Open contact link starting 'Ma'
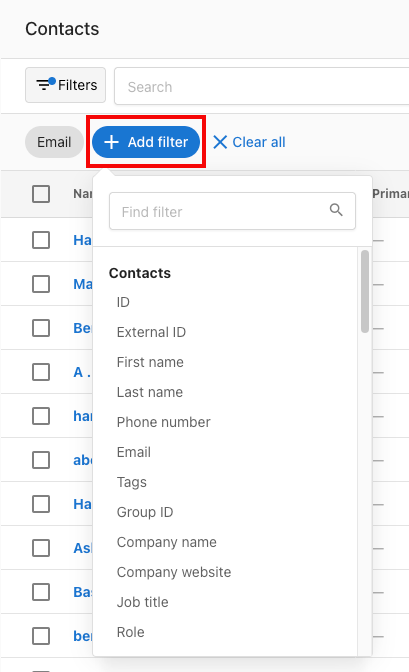409x672 pixels. [83, 284]
